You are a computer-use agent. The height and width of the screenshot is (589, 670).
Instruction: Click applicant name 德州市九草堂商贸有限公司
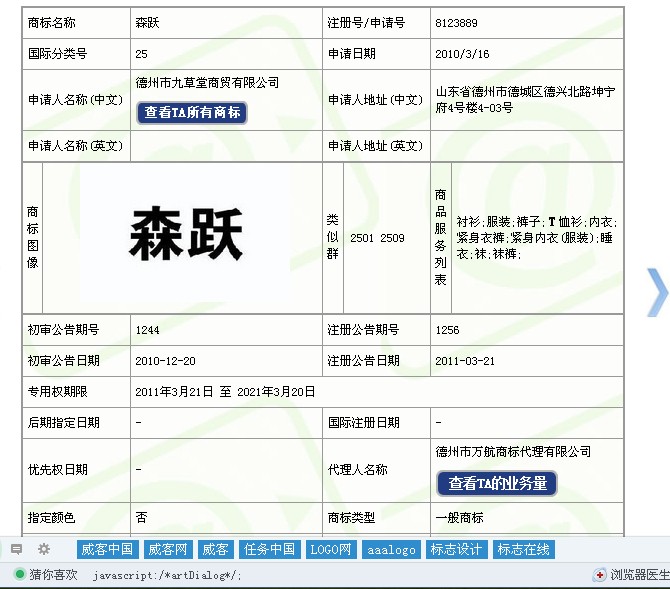(x=207, y=83)
